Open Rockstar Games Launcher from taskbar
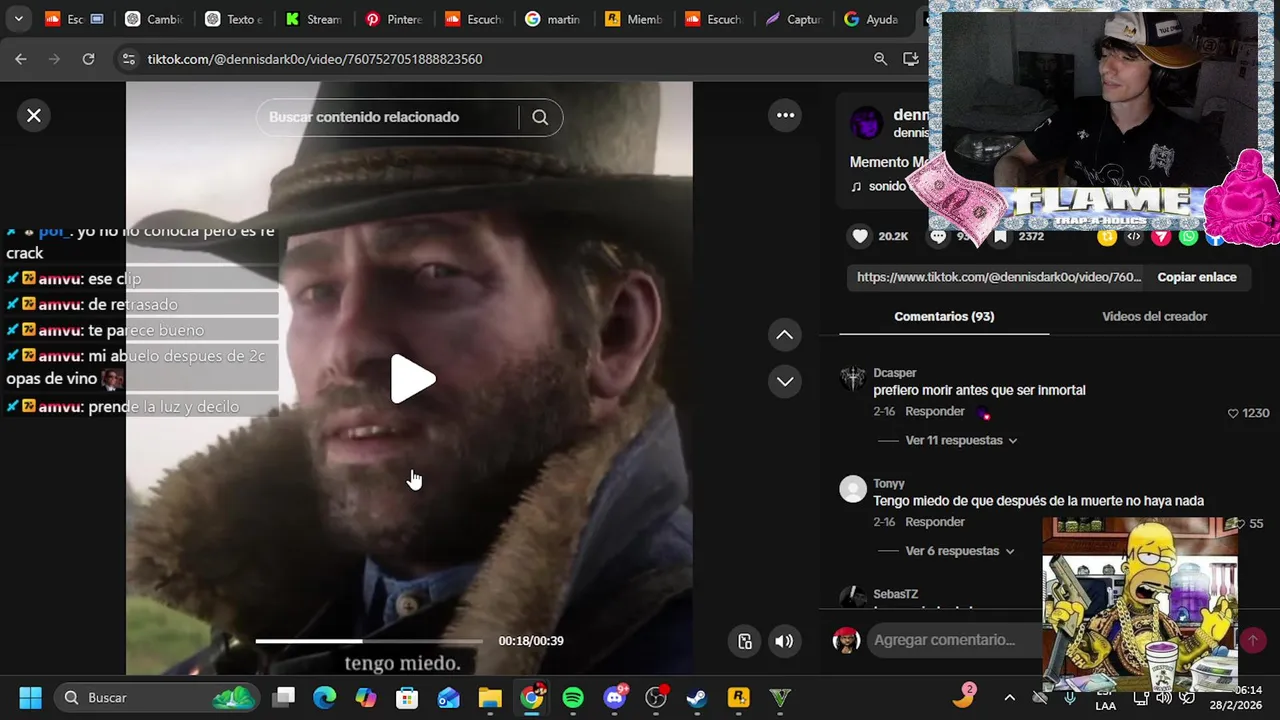 pyautogui.click(x=739, y=697)
